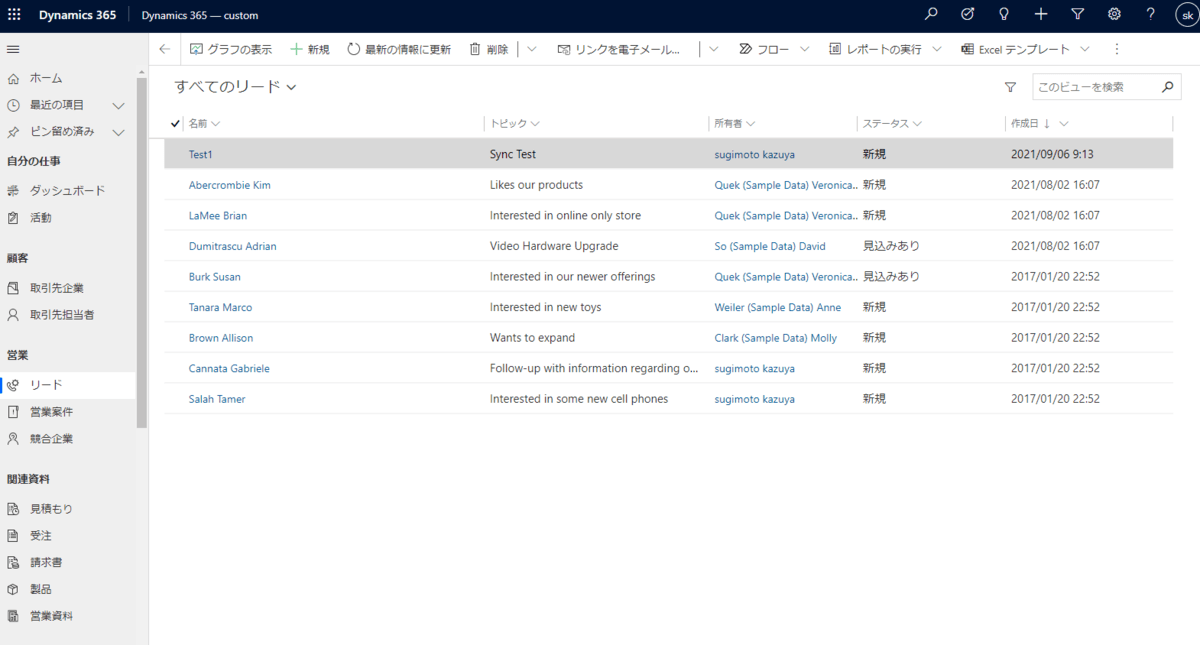Screen dimensions: 1200x645
Task: Go back with the arrow button
Action: 164,49
